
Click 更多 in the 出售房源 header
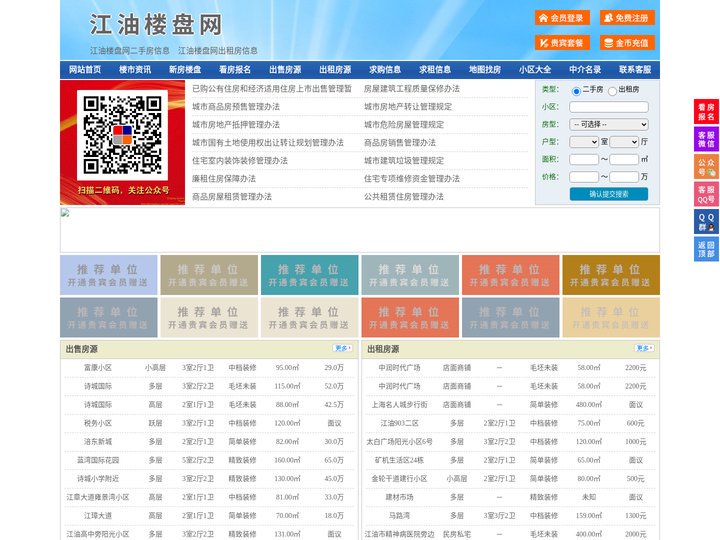point(343,349)
